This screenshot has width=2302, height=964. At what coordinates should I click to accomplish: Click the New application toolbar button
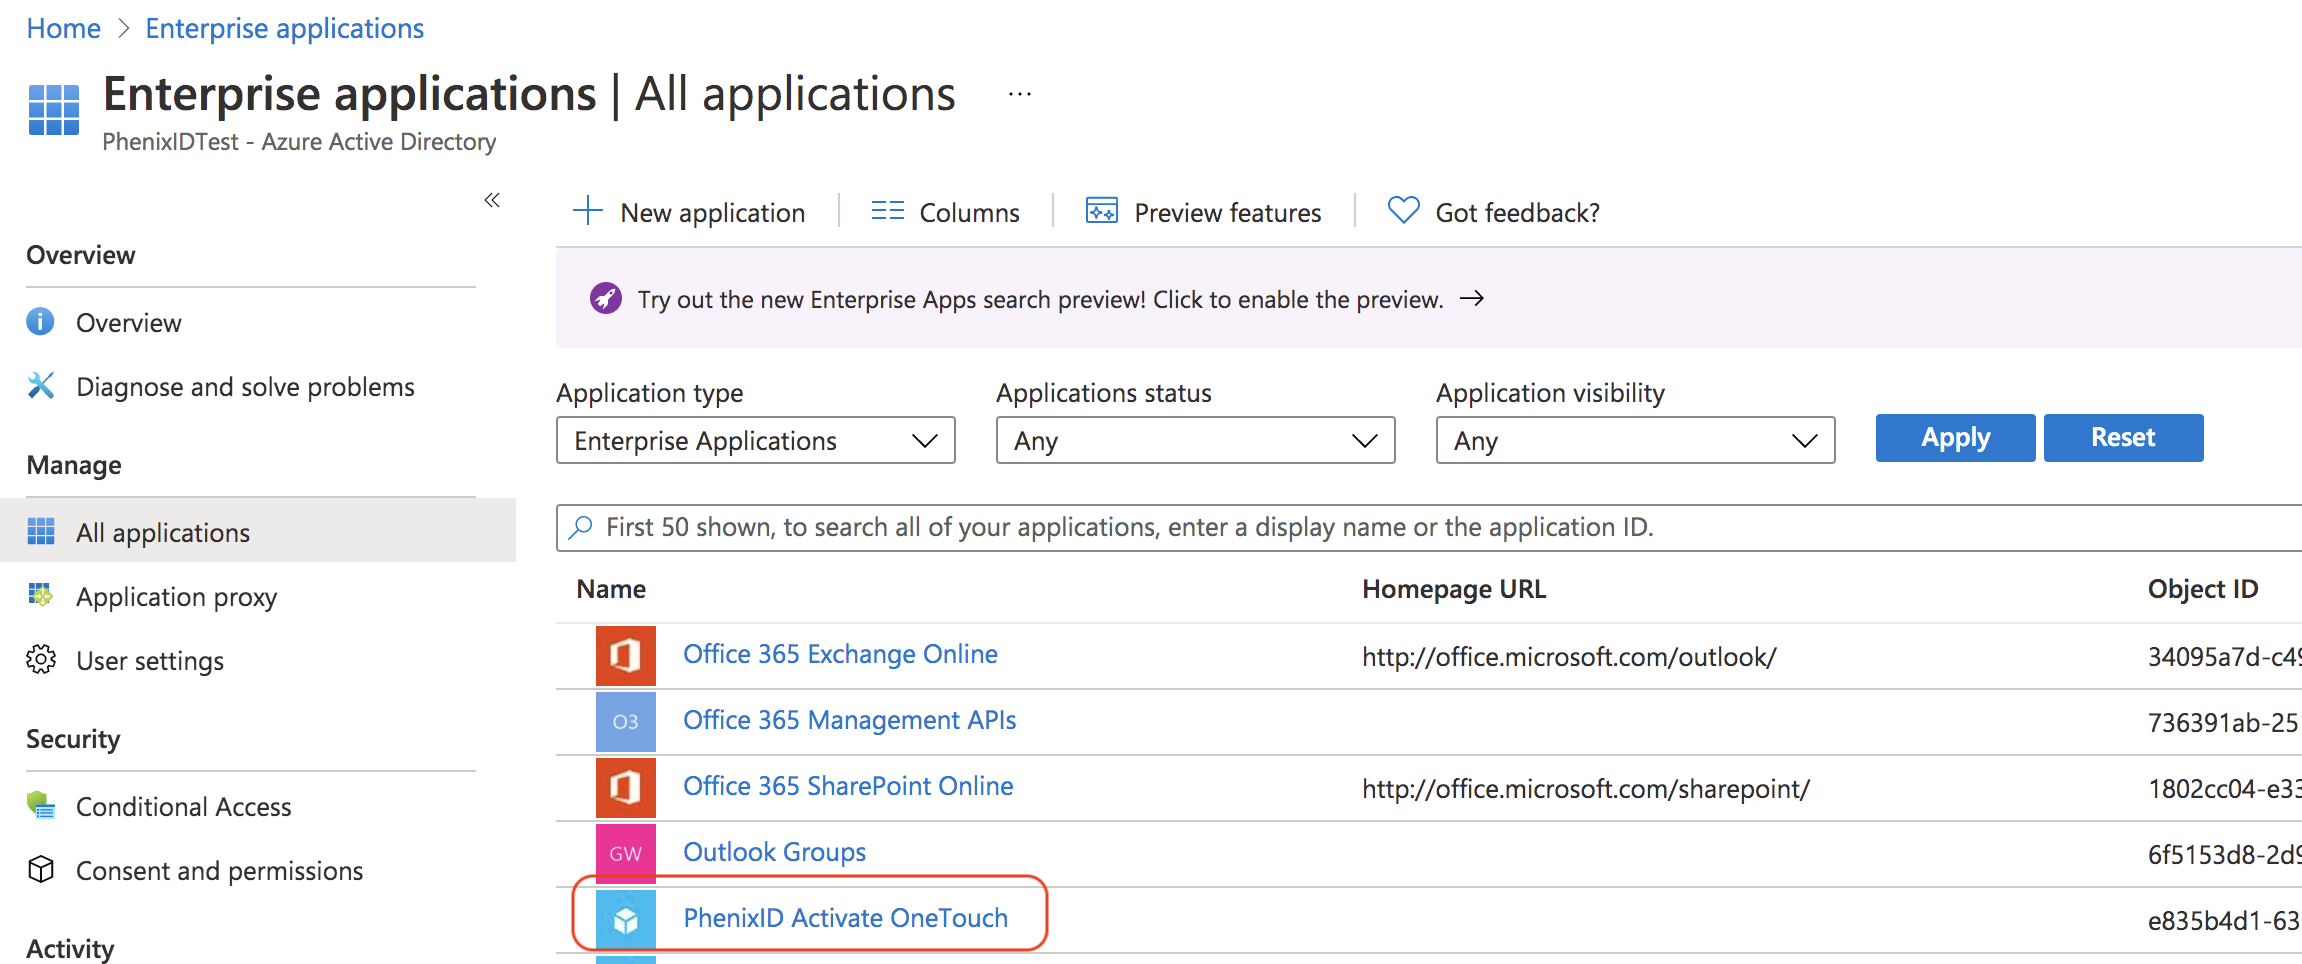[x=690, y=212]
